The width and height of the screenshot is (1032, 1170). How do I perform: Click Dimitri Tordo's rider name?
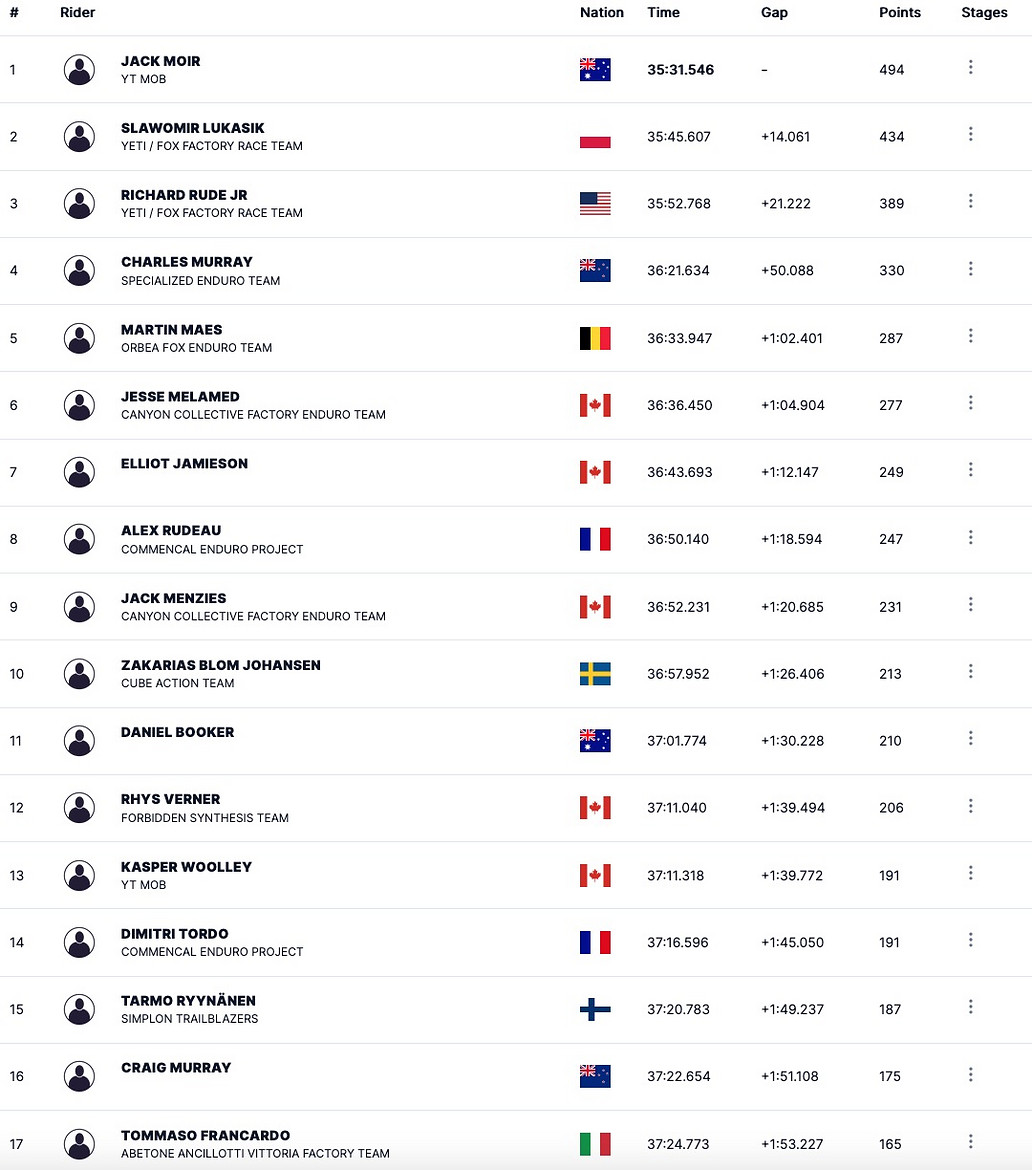(175, 934)
